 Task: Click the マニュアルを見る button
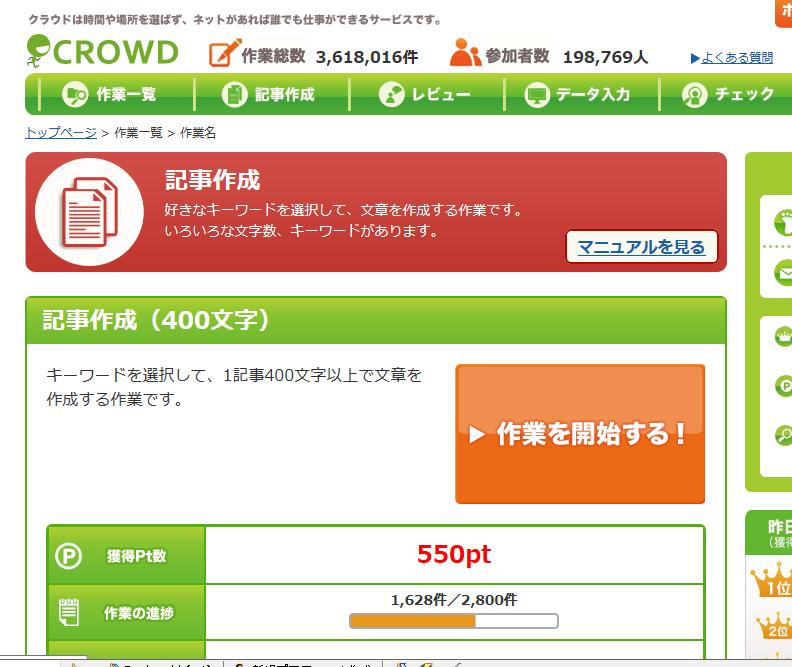[641, 247]
